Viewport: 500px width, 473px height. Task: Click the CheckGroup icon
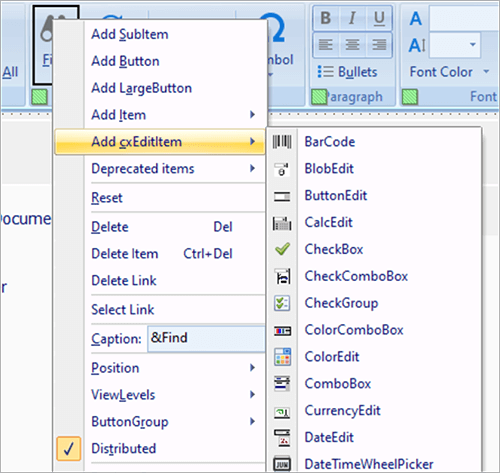tap(282, 303)
